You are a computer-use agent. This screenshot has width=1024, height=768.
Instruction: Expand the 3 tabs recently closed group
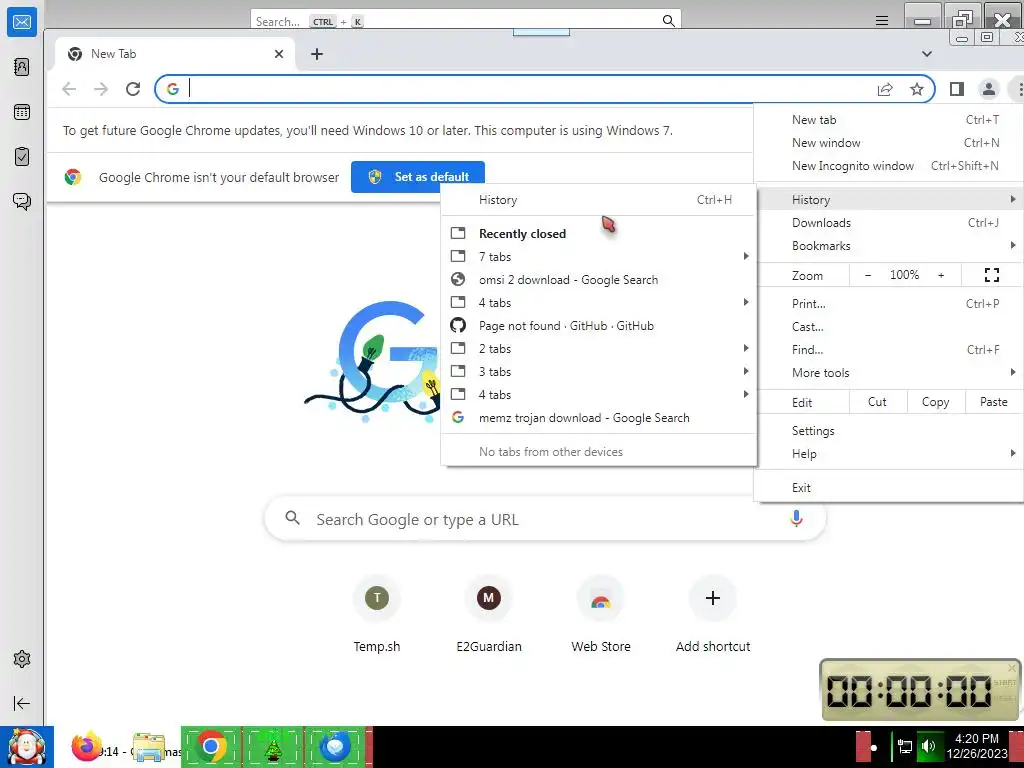(599, 372)
